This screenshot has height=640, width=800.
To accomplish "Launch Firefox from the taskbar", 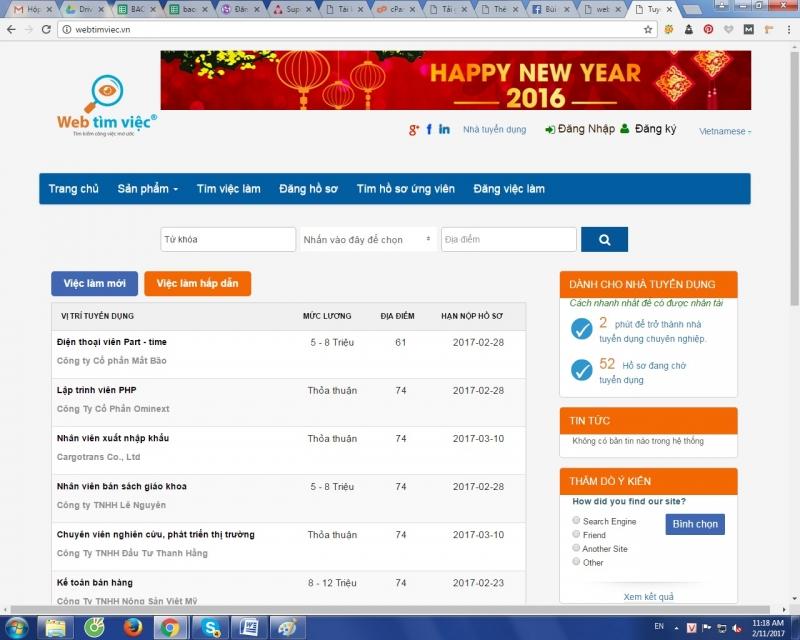I will click(x=133, y=628).
